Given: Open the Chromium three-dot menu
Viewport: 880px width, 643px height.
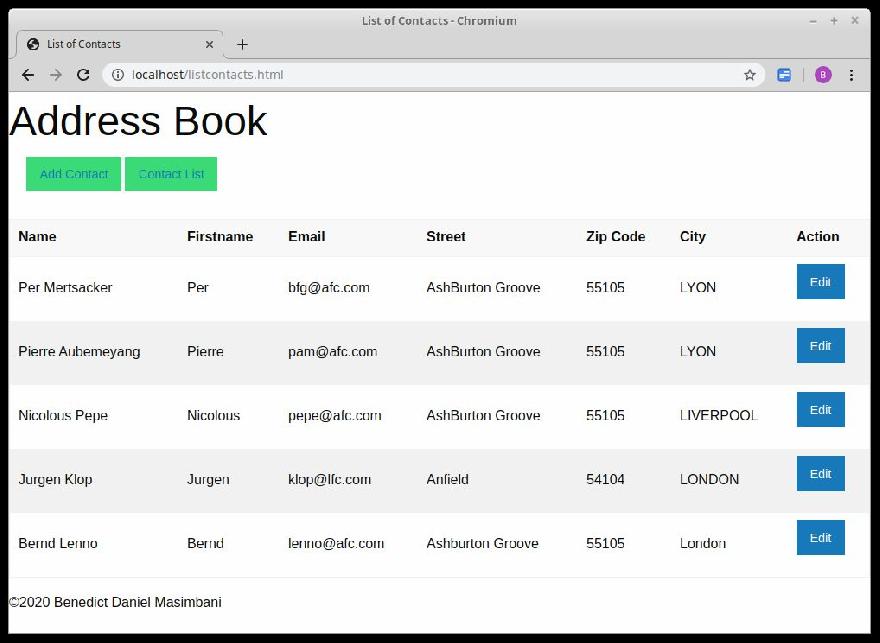Looking at the screenshot, I should [851, 75].
